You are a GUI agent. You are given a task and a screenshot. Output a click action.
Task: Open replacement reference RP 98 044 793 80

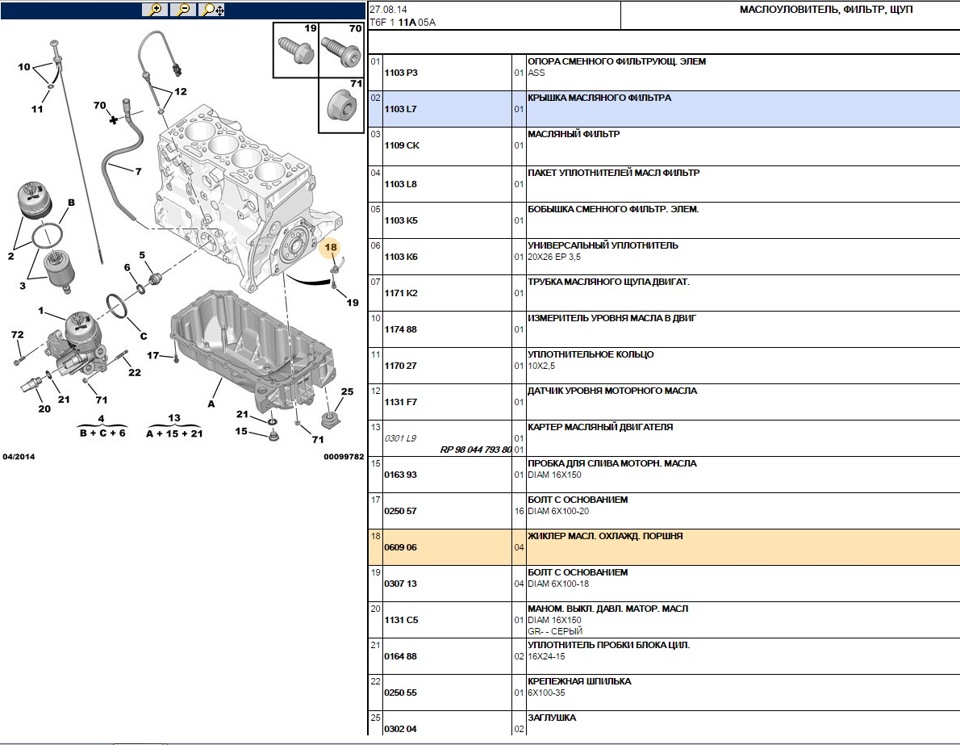point(476,449)
